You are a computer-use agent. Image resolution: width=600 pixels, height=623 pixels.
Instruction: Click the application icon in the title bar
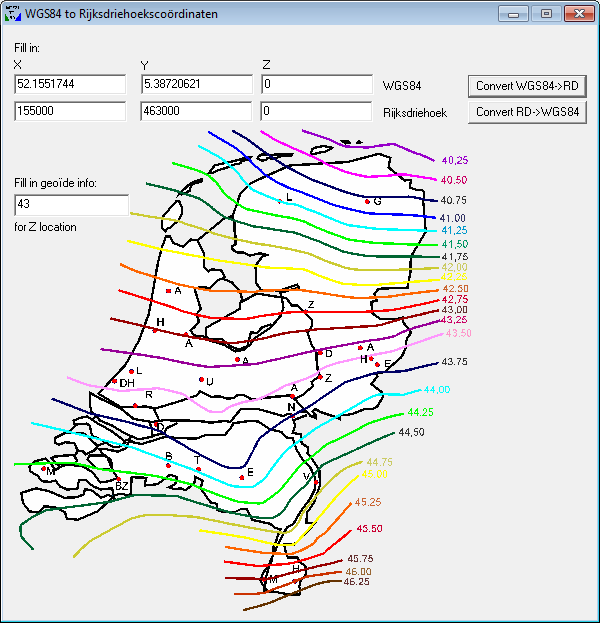14,14
